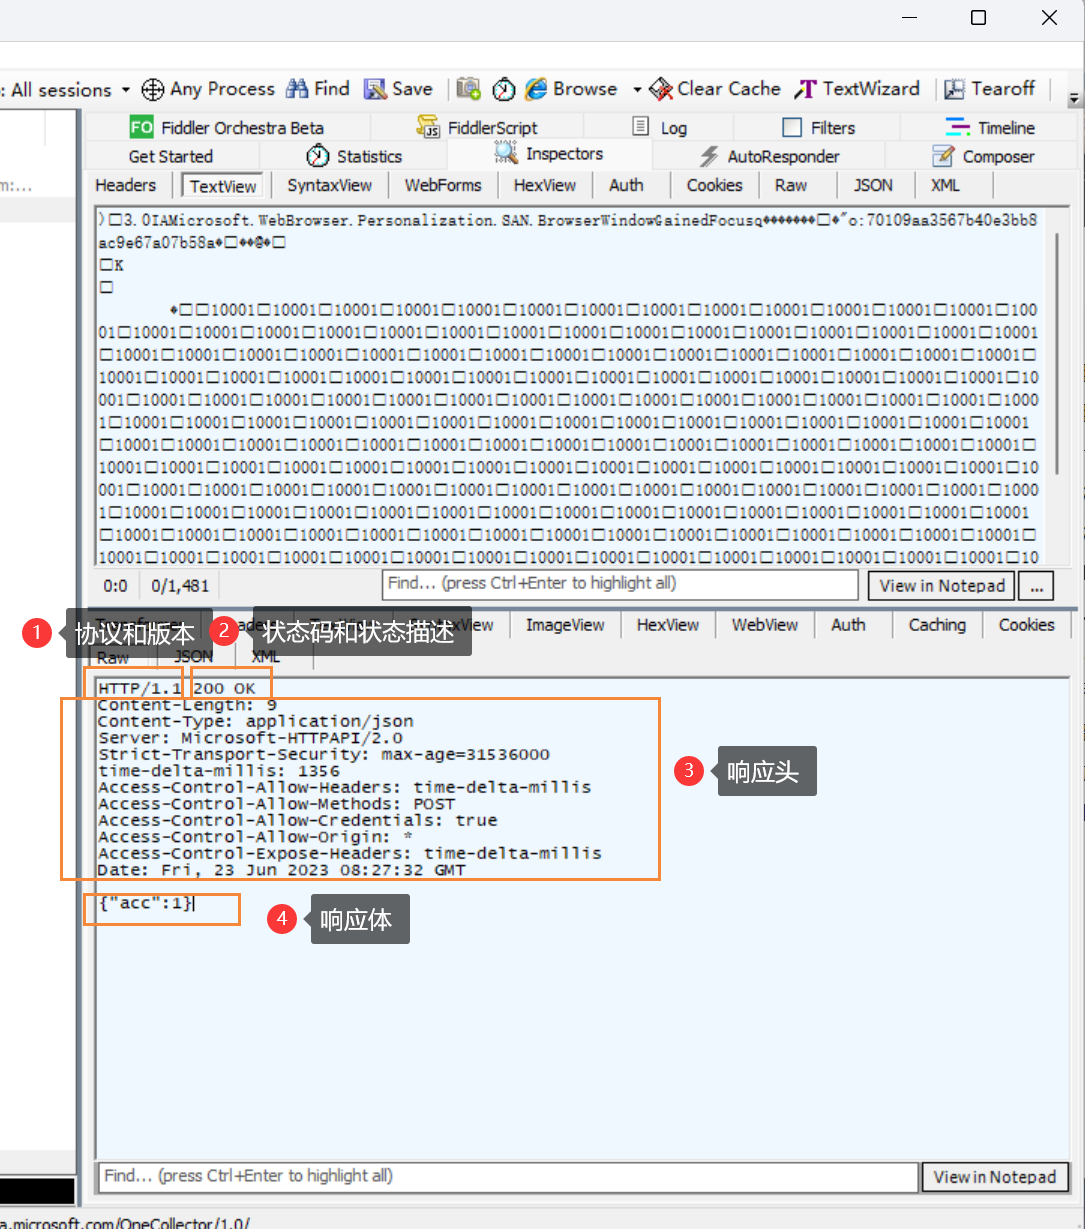Click the {"acc":1} response body text
This screenshot has height=1229, width=1085.
point(146,903)
